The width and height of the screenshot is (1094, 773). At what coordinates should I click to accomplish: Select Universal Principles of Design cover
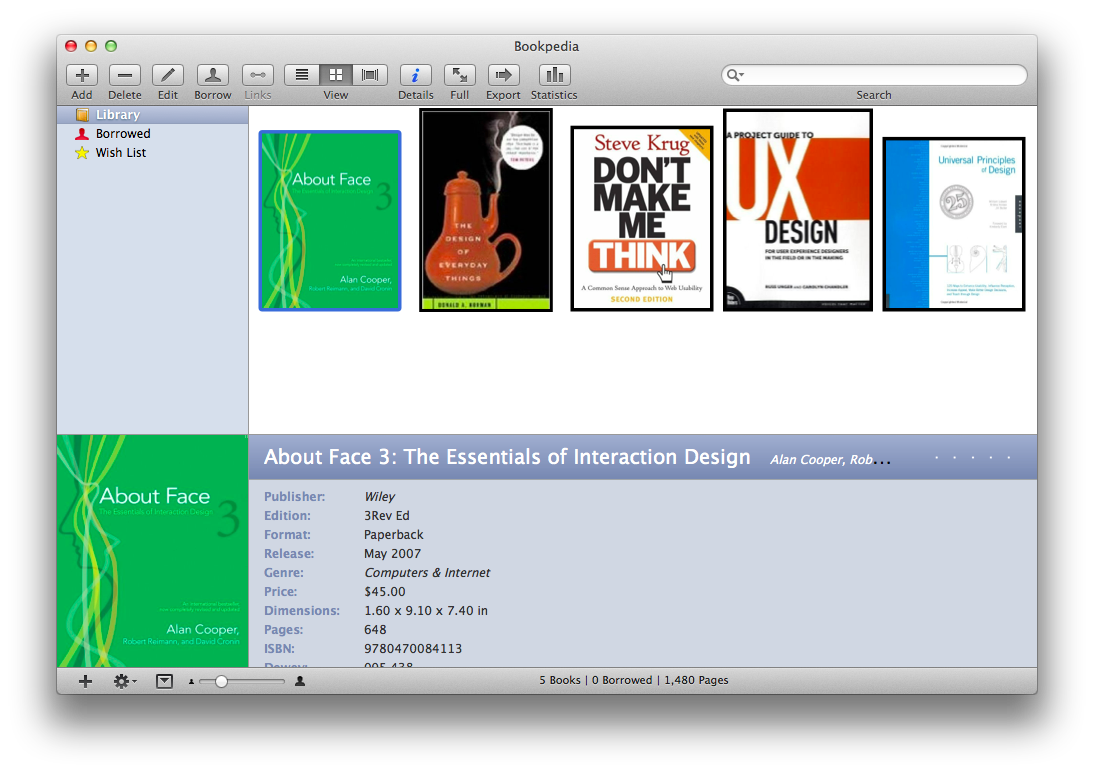click(954, 224)
